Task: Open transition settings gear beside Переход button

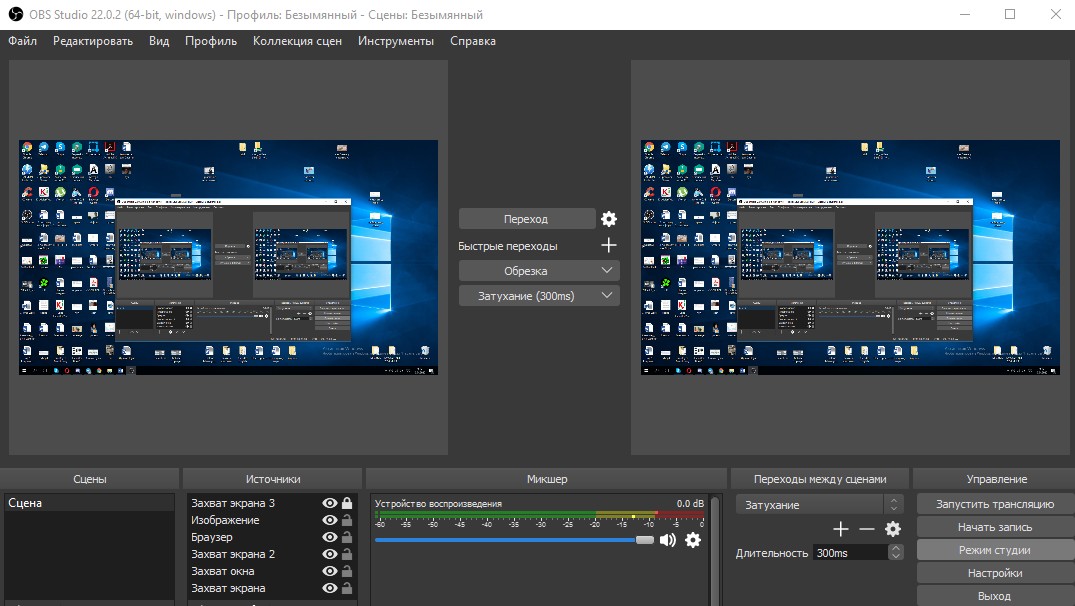Action: coord(609,219)
